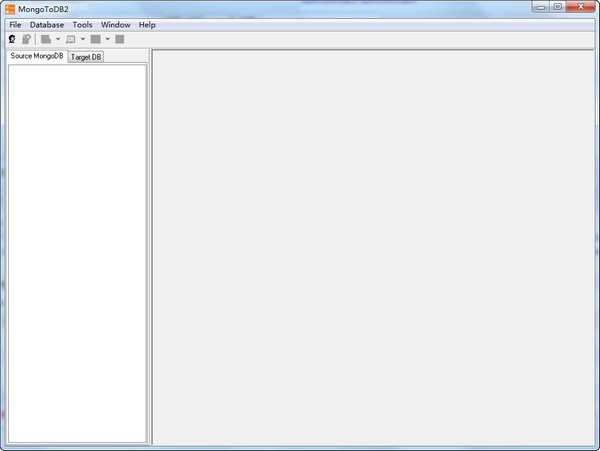Click the first toolbar icon to connect source MongoDB

pyautogui.click(x=12, y=39)
